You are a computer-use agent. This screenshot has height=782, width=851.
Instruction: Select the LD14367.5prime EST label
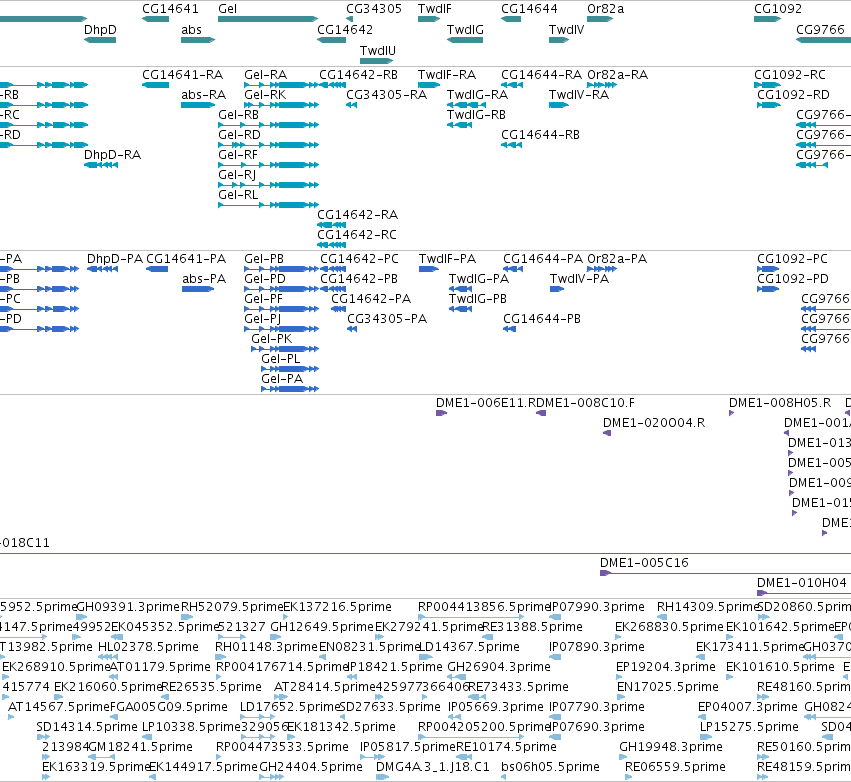(x=469, y=647)
